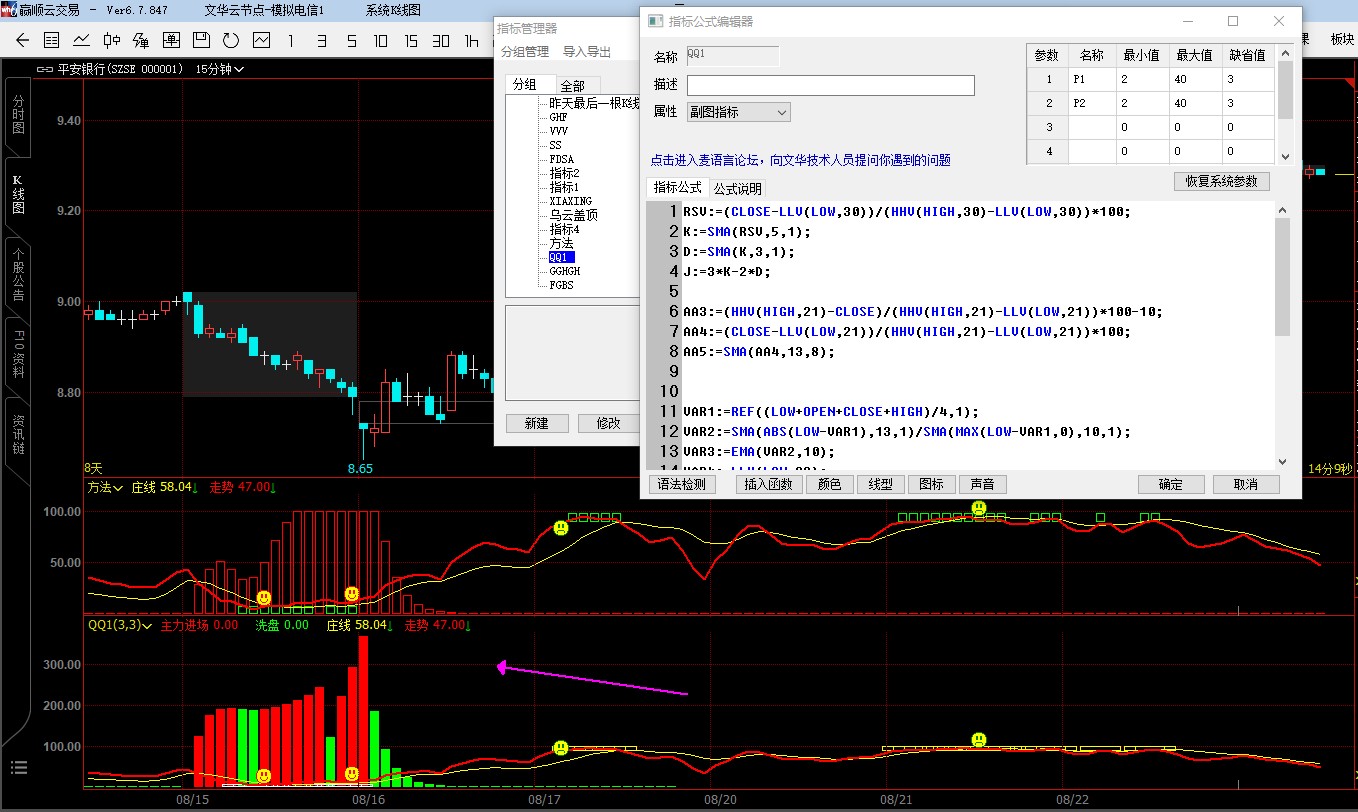Expand the 15分钟 period dropdown
The image size is (1358, 812).
[x=220, y=69]
